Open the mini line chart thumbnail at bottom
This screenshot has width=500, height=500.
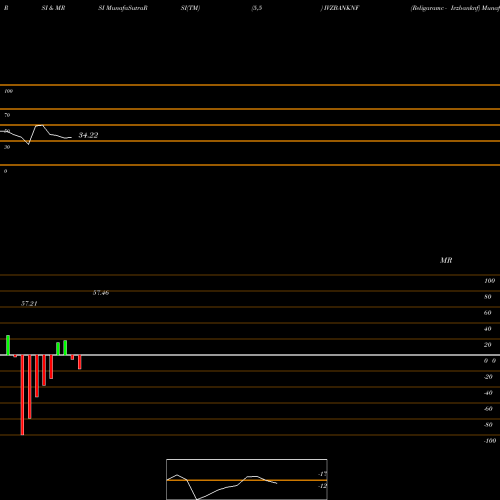(247, 479)
